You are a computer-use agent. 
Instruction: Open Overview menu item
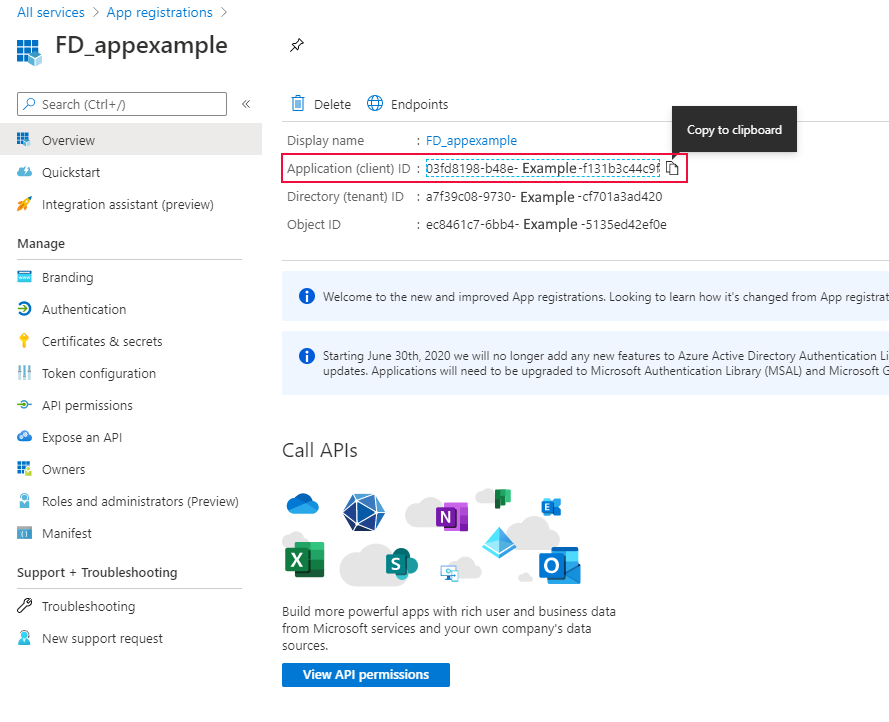131,140
